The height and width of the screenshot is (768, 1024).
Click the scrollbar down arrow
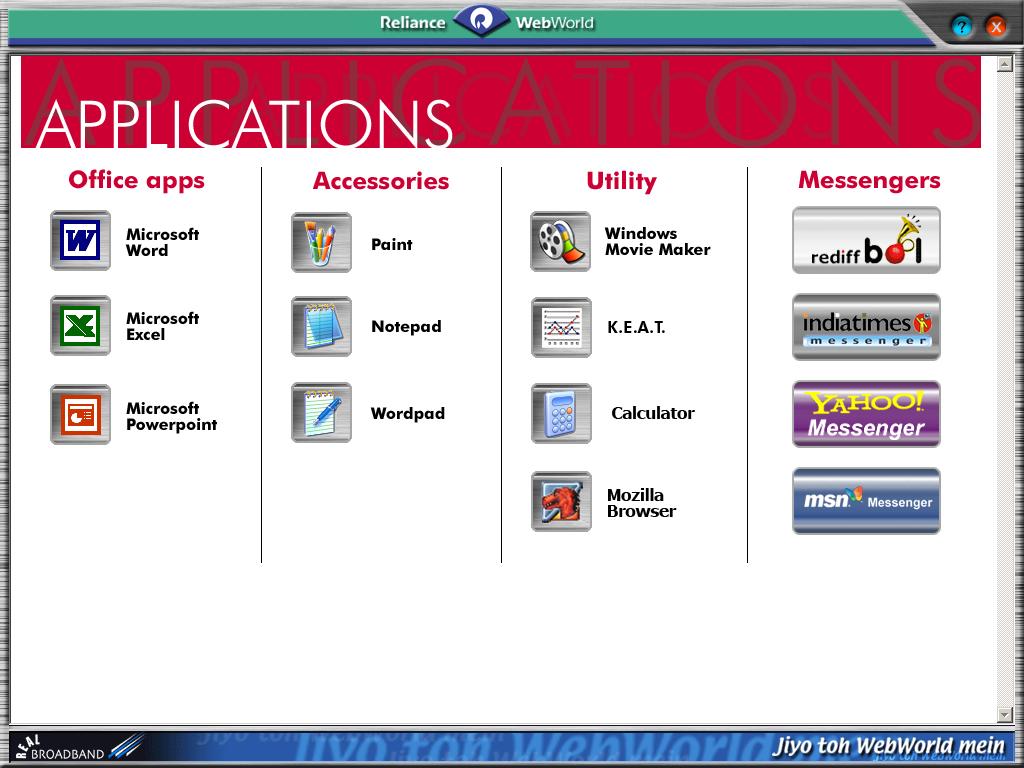(x=1005, y=714)
